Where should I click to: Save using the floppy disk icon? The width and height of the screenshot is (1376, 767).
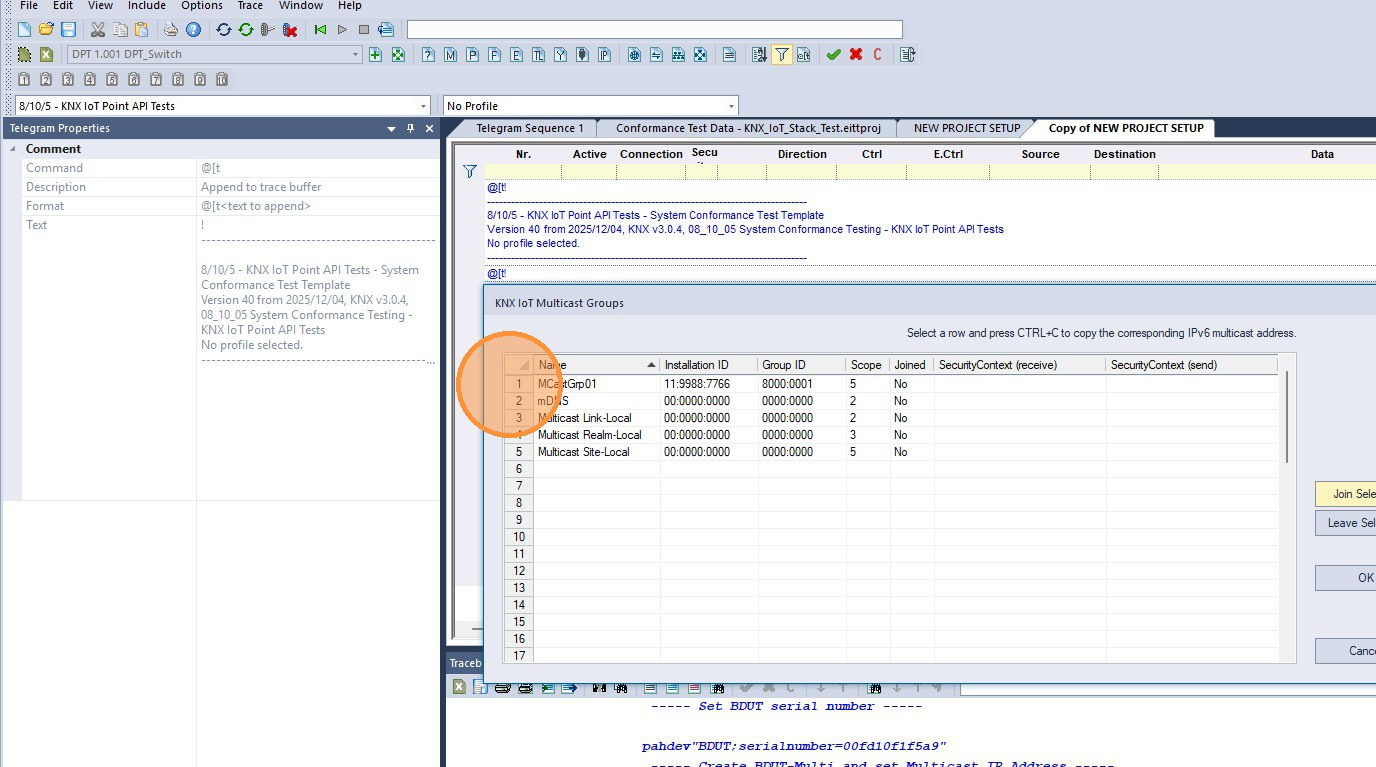68,30
